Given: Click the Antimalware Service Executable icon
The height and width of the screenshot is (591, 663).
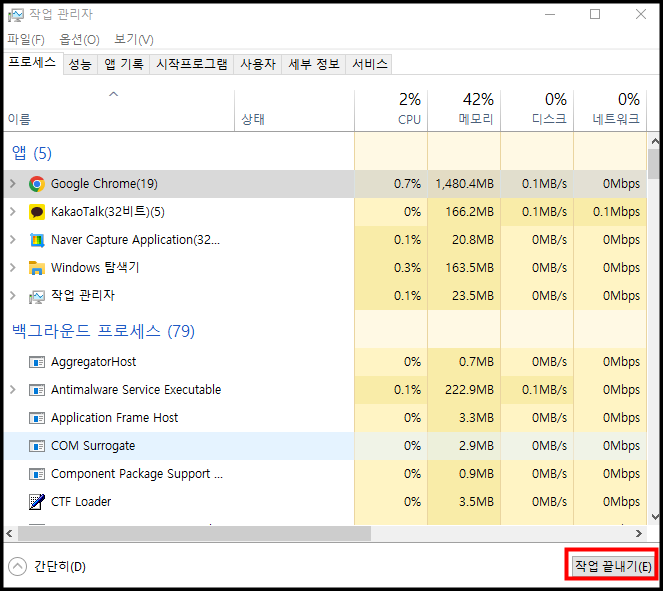Looking at the screenshot, I should pos(37,390).
